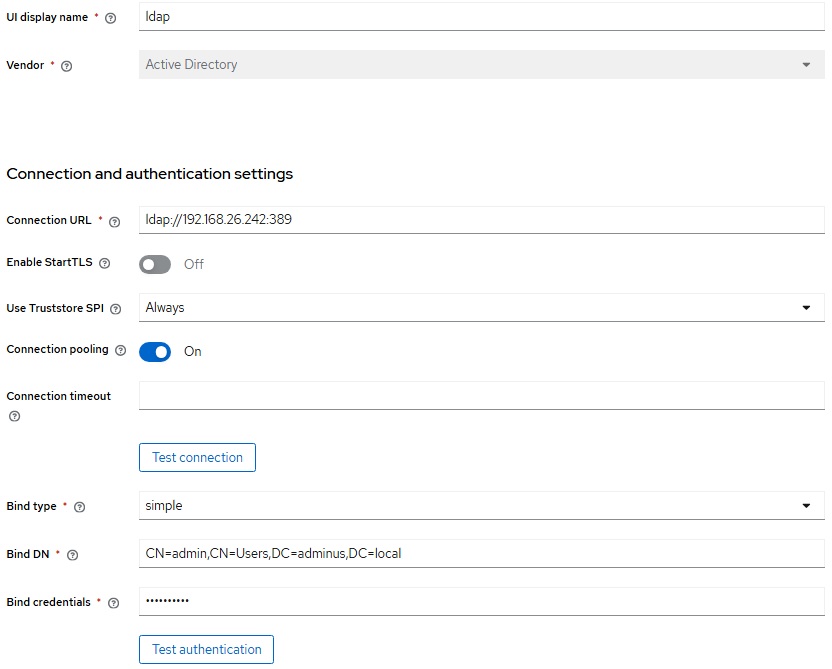Click the Connection URL label text
The height and width of the screenshot is (669, 832).
click(x=49, y=220)
